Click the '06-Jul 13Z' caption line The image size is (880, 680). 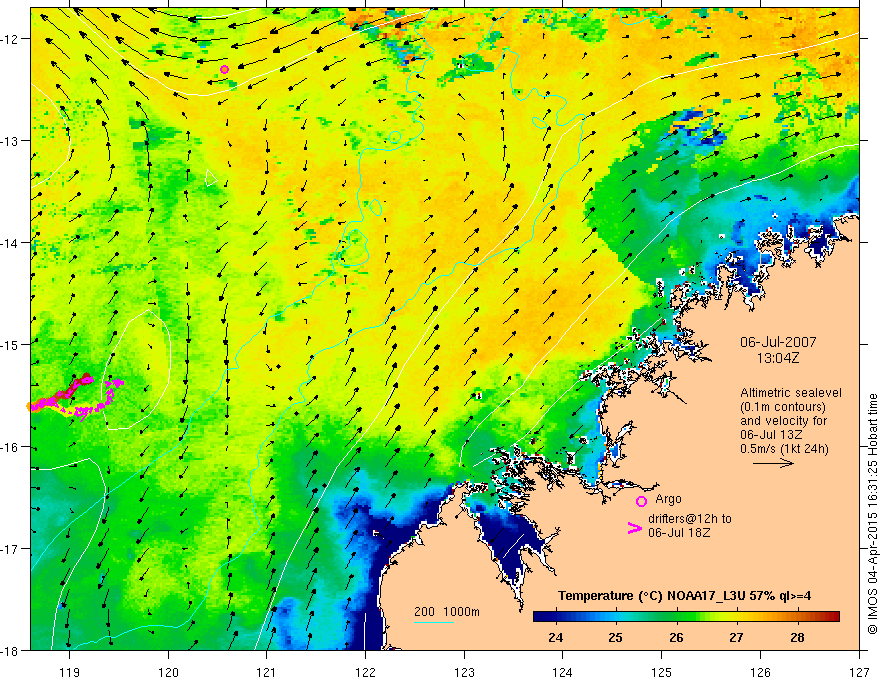(771, 435)
